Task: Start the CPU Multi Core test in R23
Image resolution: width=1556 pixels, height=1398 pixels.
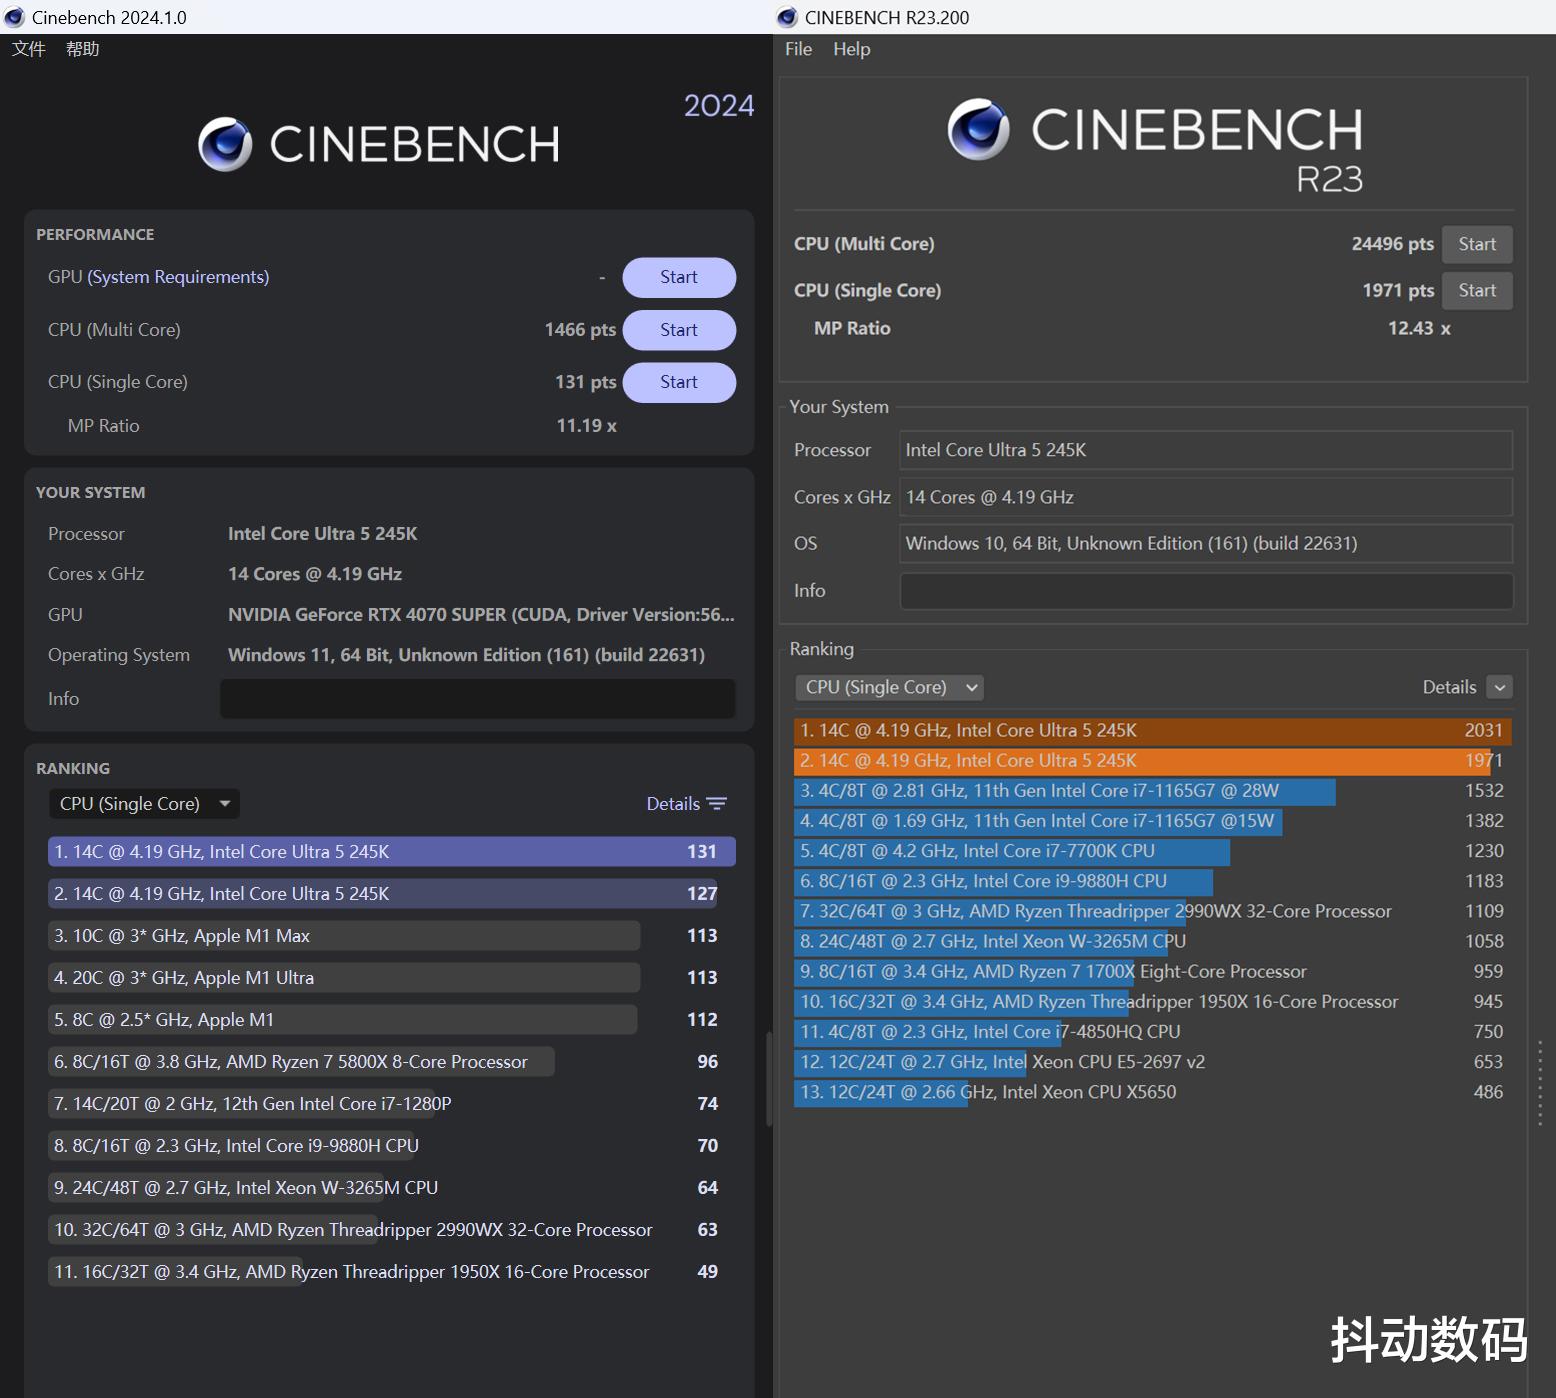Action: (x=1477, y=244)
